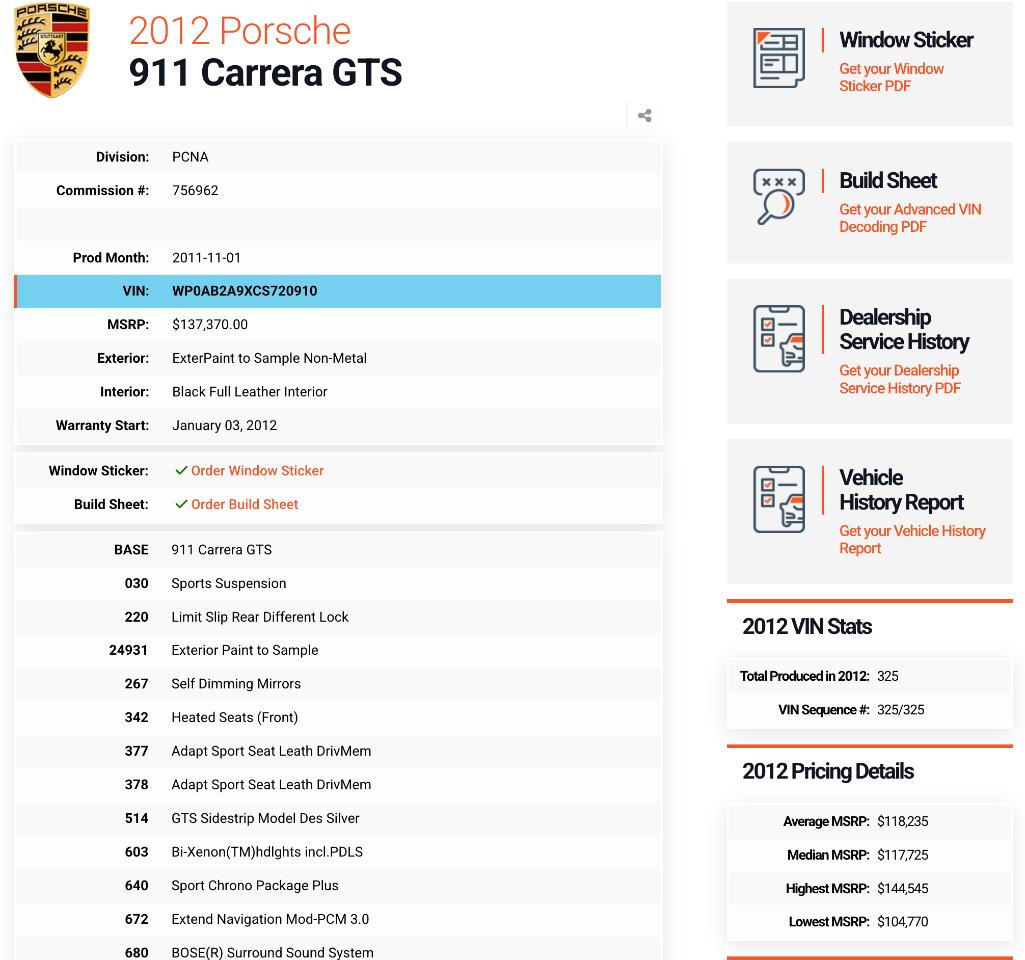
Task: Click option 603 Bi-Xenon headlights incl. PDLS
Action: click(x=338, y=852)
